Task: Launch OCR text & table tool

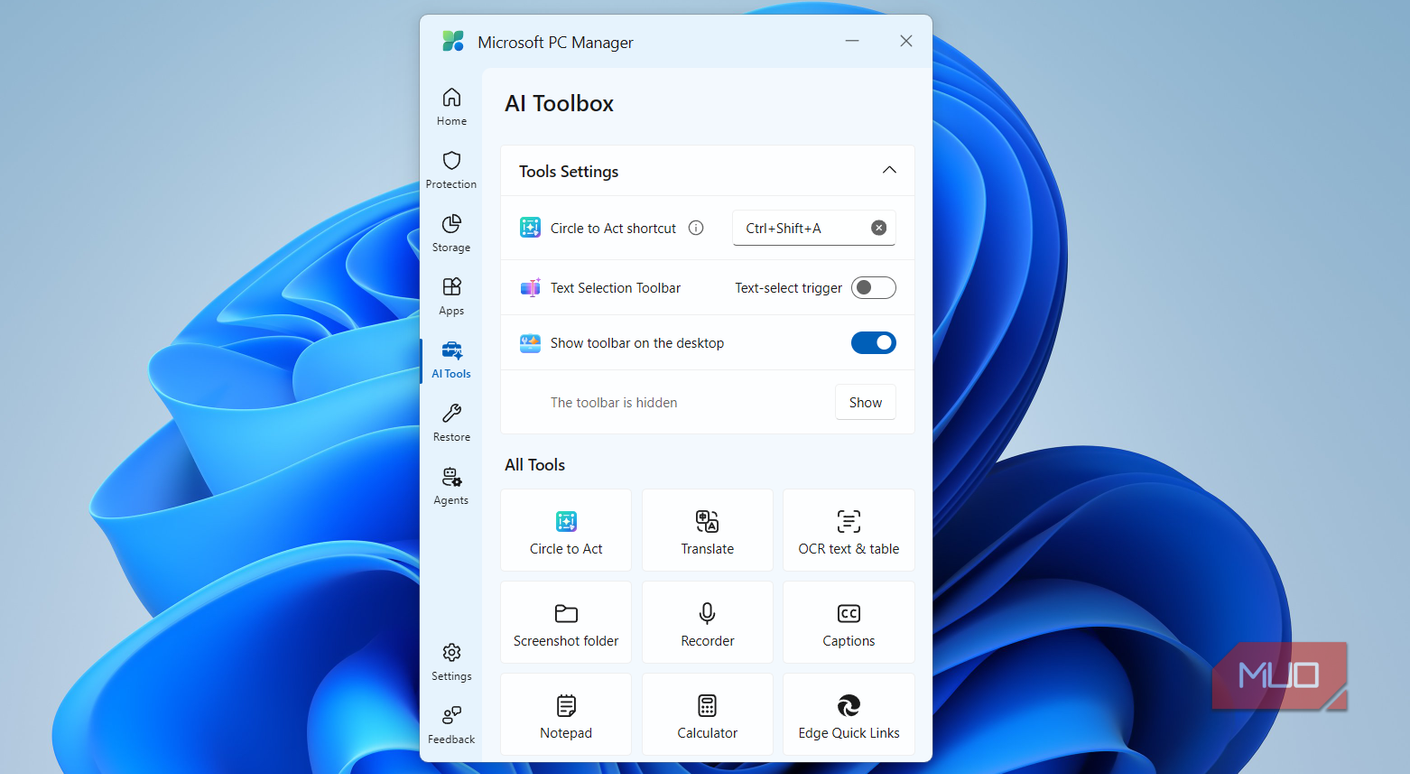Action: point(848,530)
